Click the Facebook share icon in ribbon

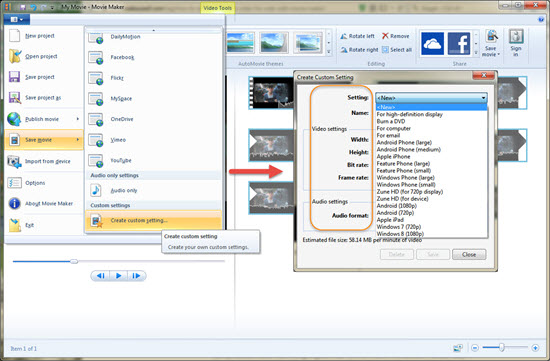[459, 44]
